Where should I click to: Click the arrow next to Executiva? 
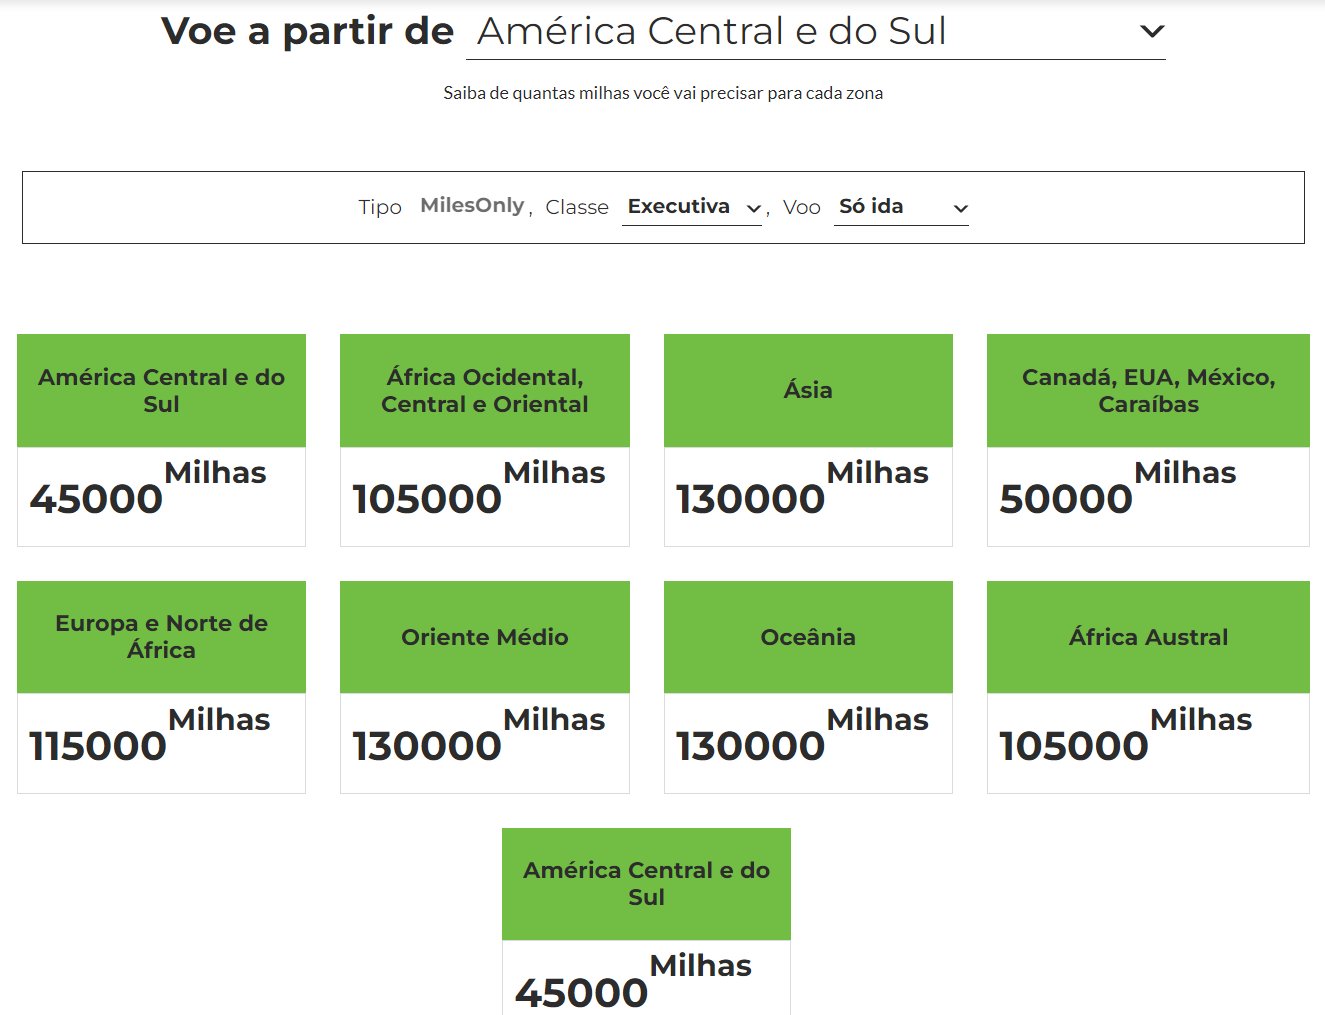[754, 209]
